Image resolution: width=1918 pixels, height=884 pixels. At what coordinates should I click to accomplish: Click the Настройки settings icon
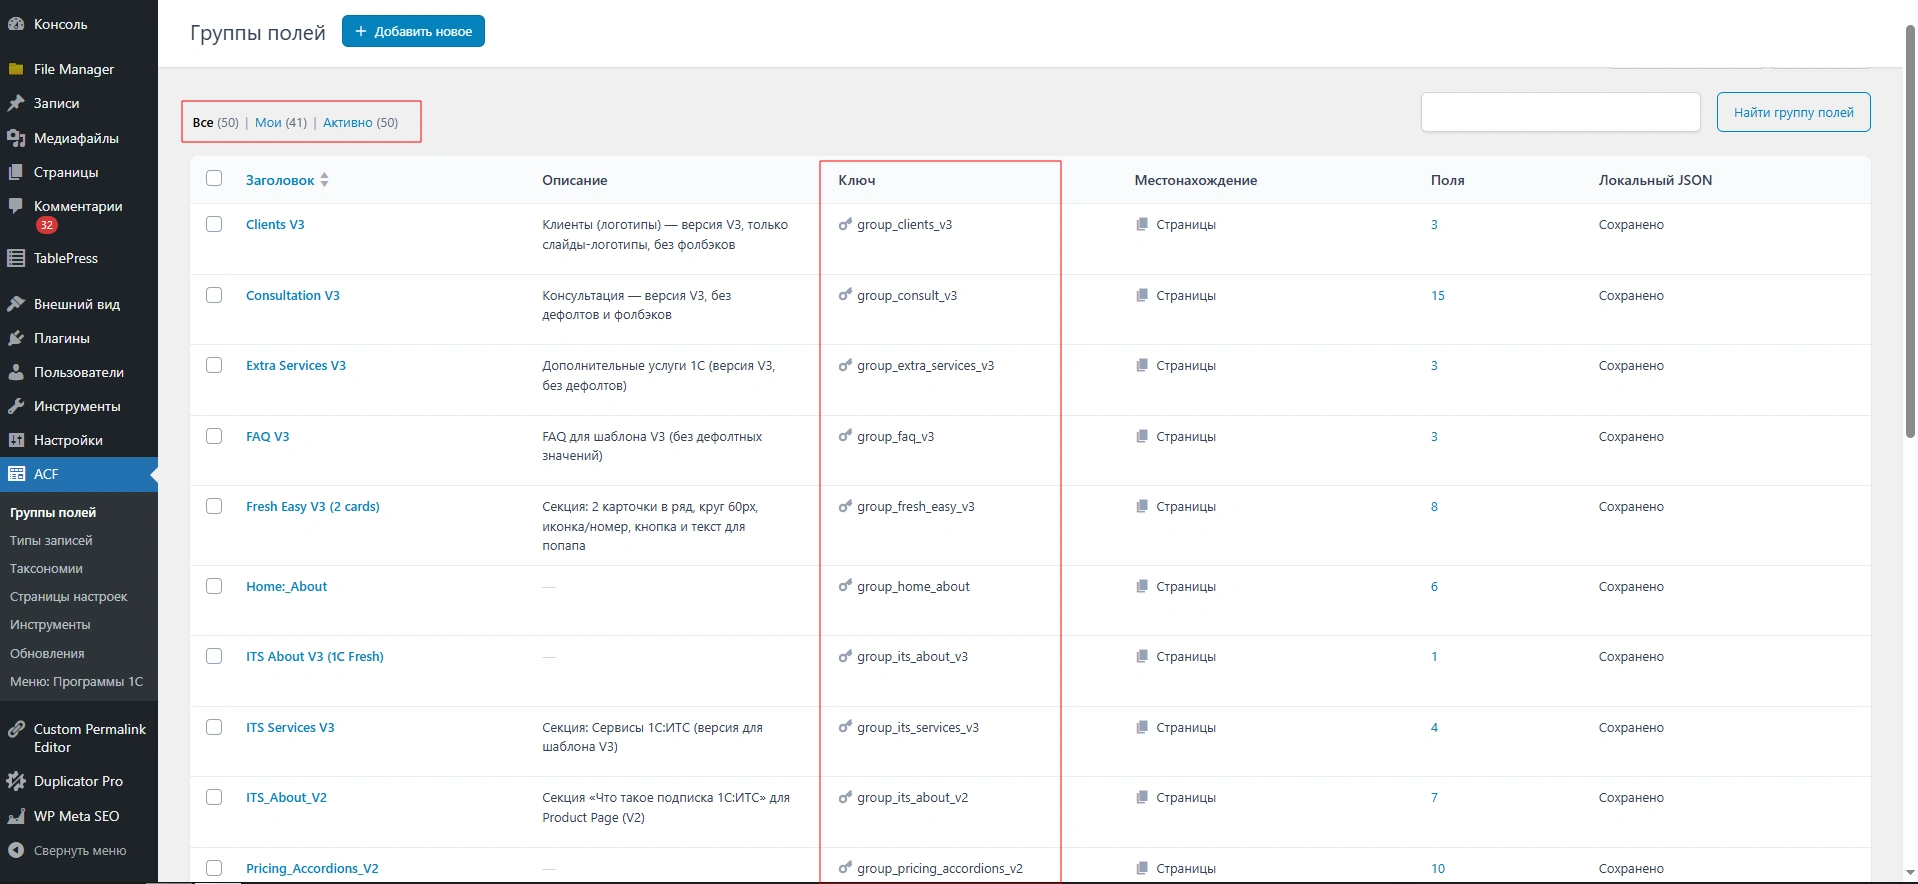click(16, 440)
